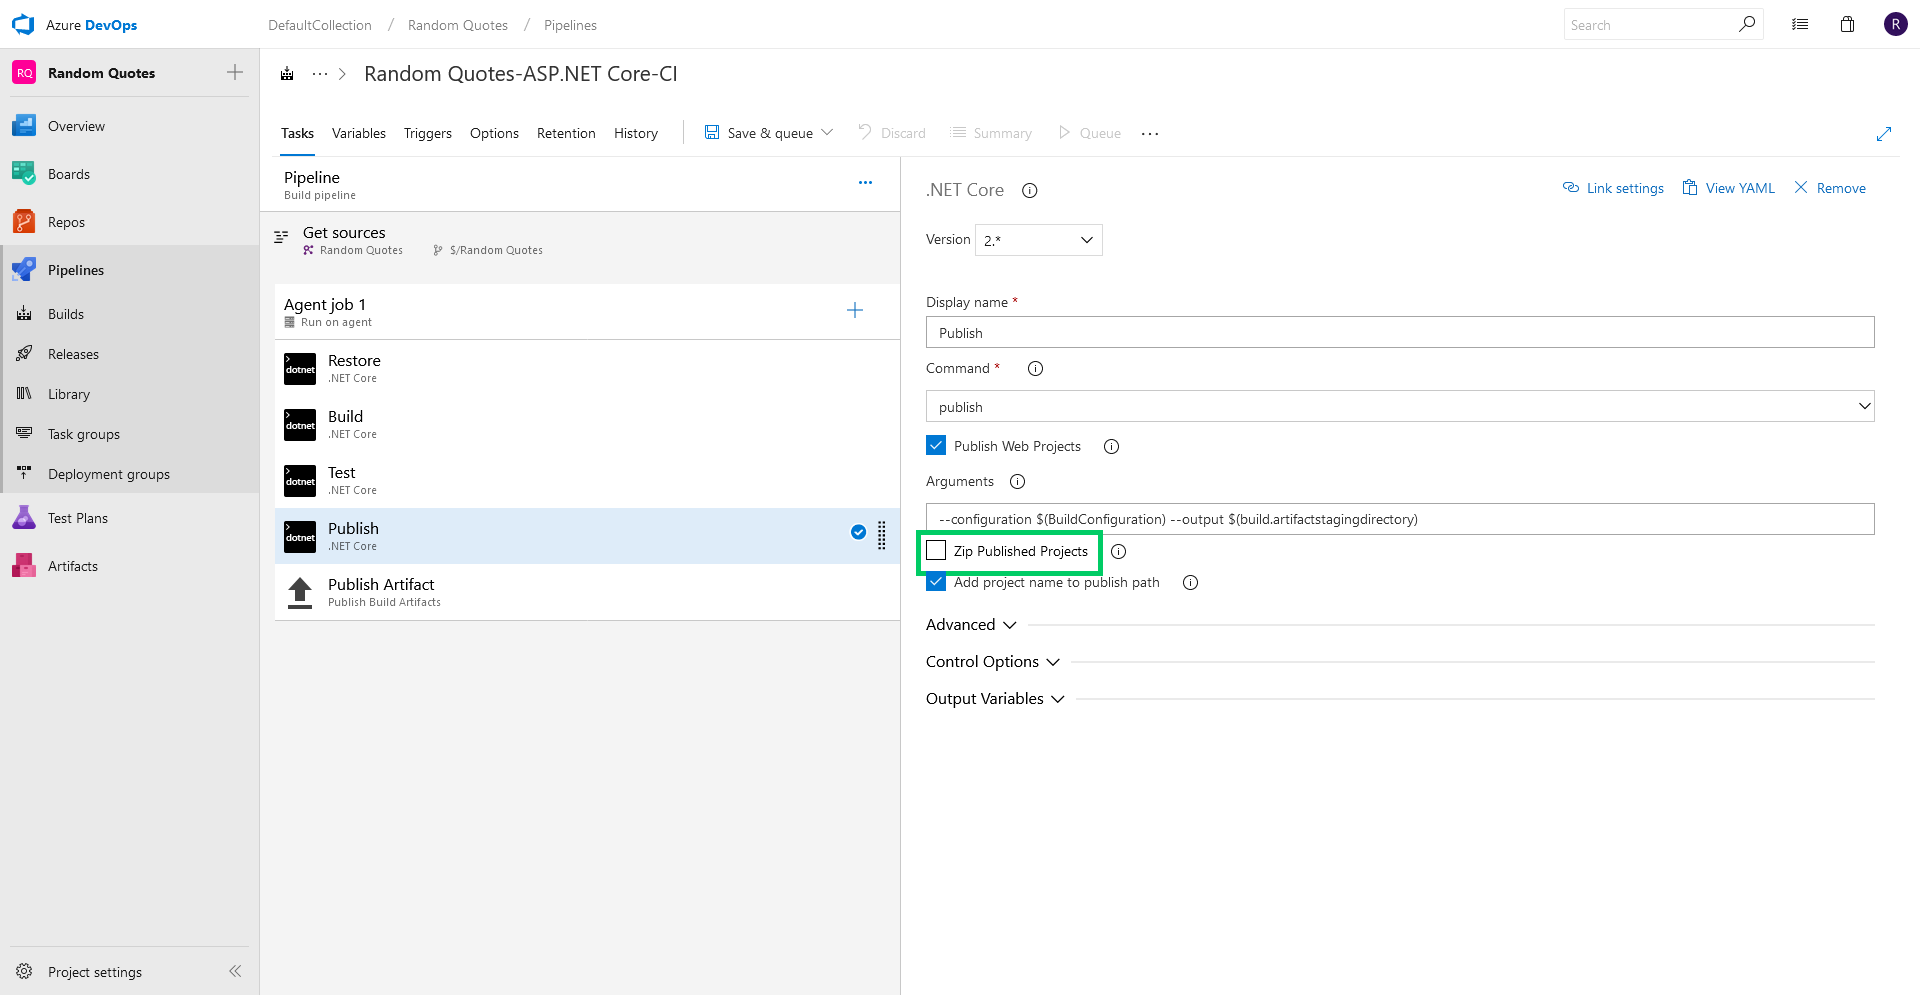This screenshot has width=1920, height=995.
Task: Open the user profile avatar R
Action: [x=1896, y=24]
